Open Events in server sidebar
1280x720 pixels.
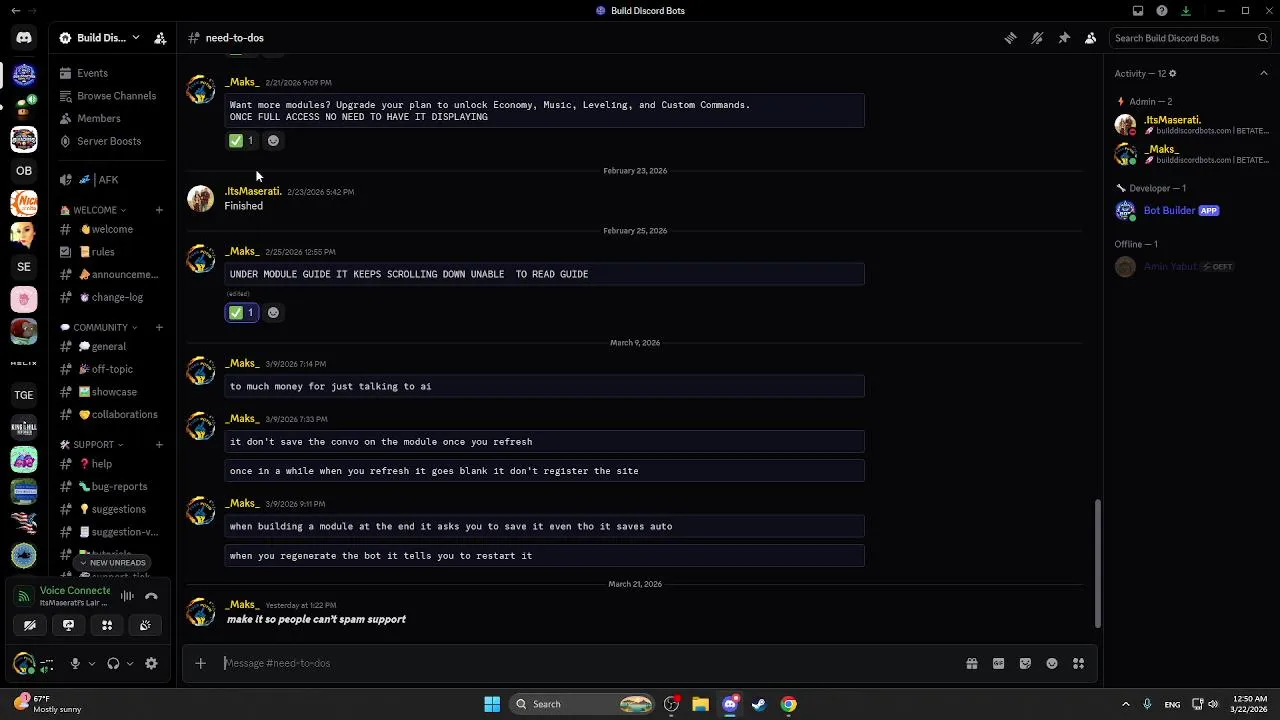[111, 73]
